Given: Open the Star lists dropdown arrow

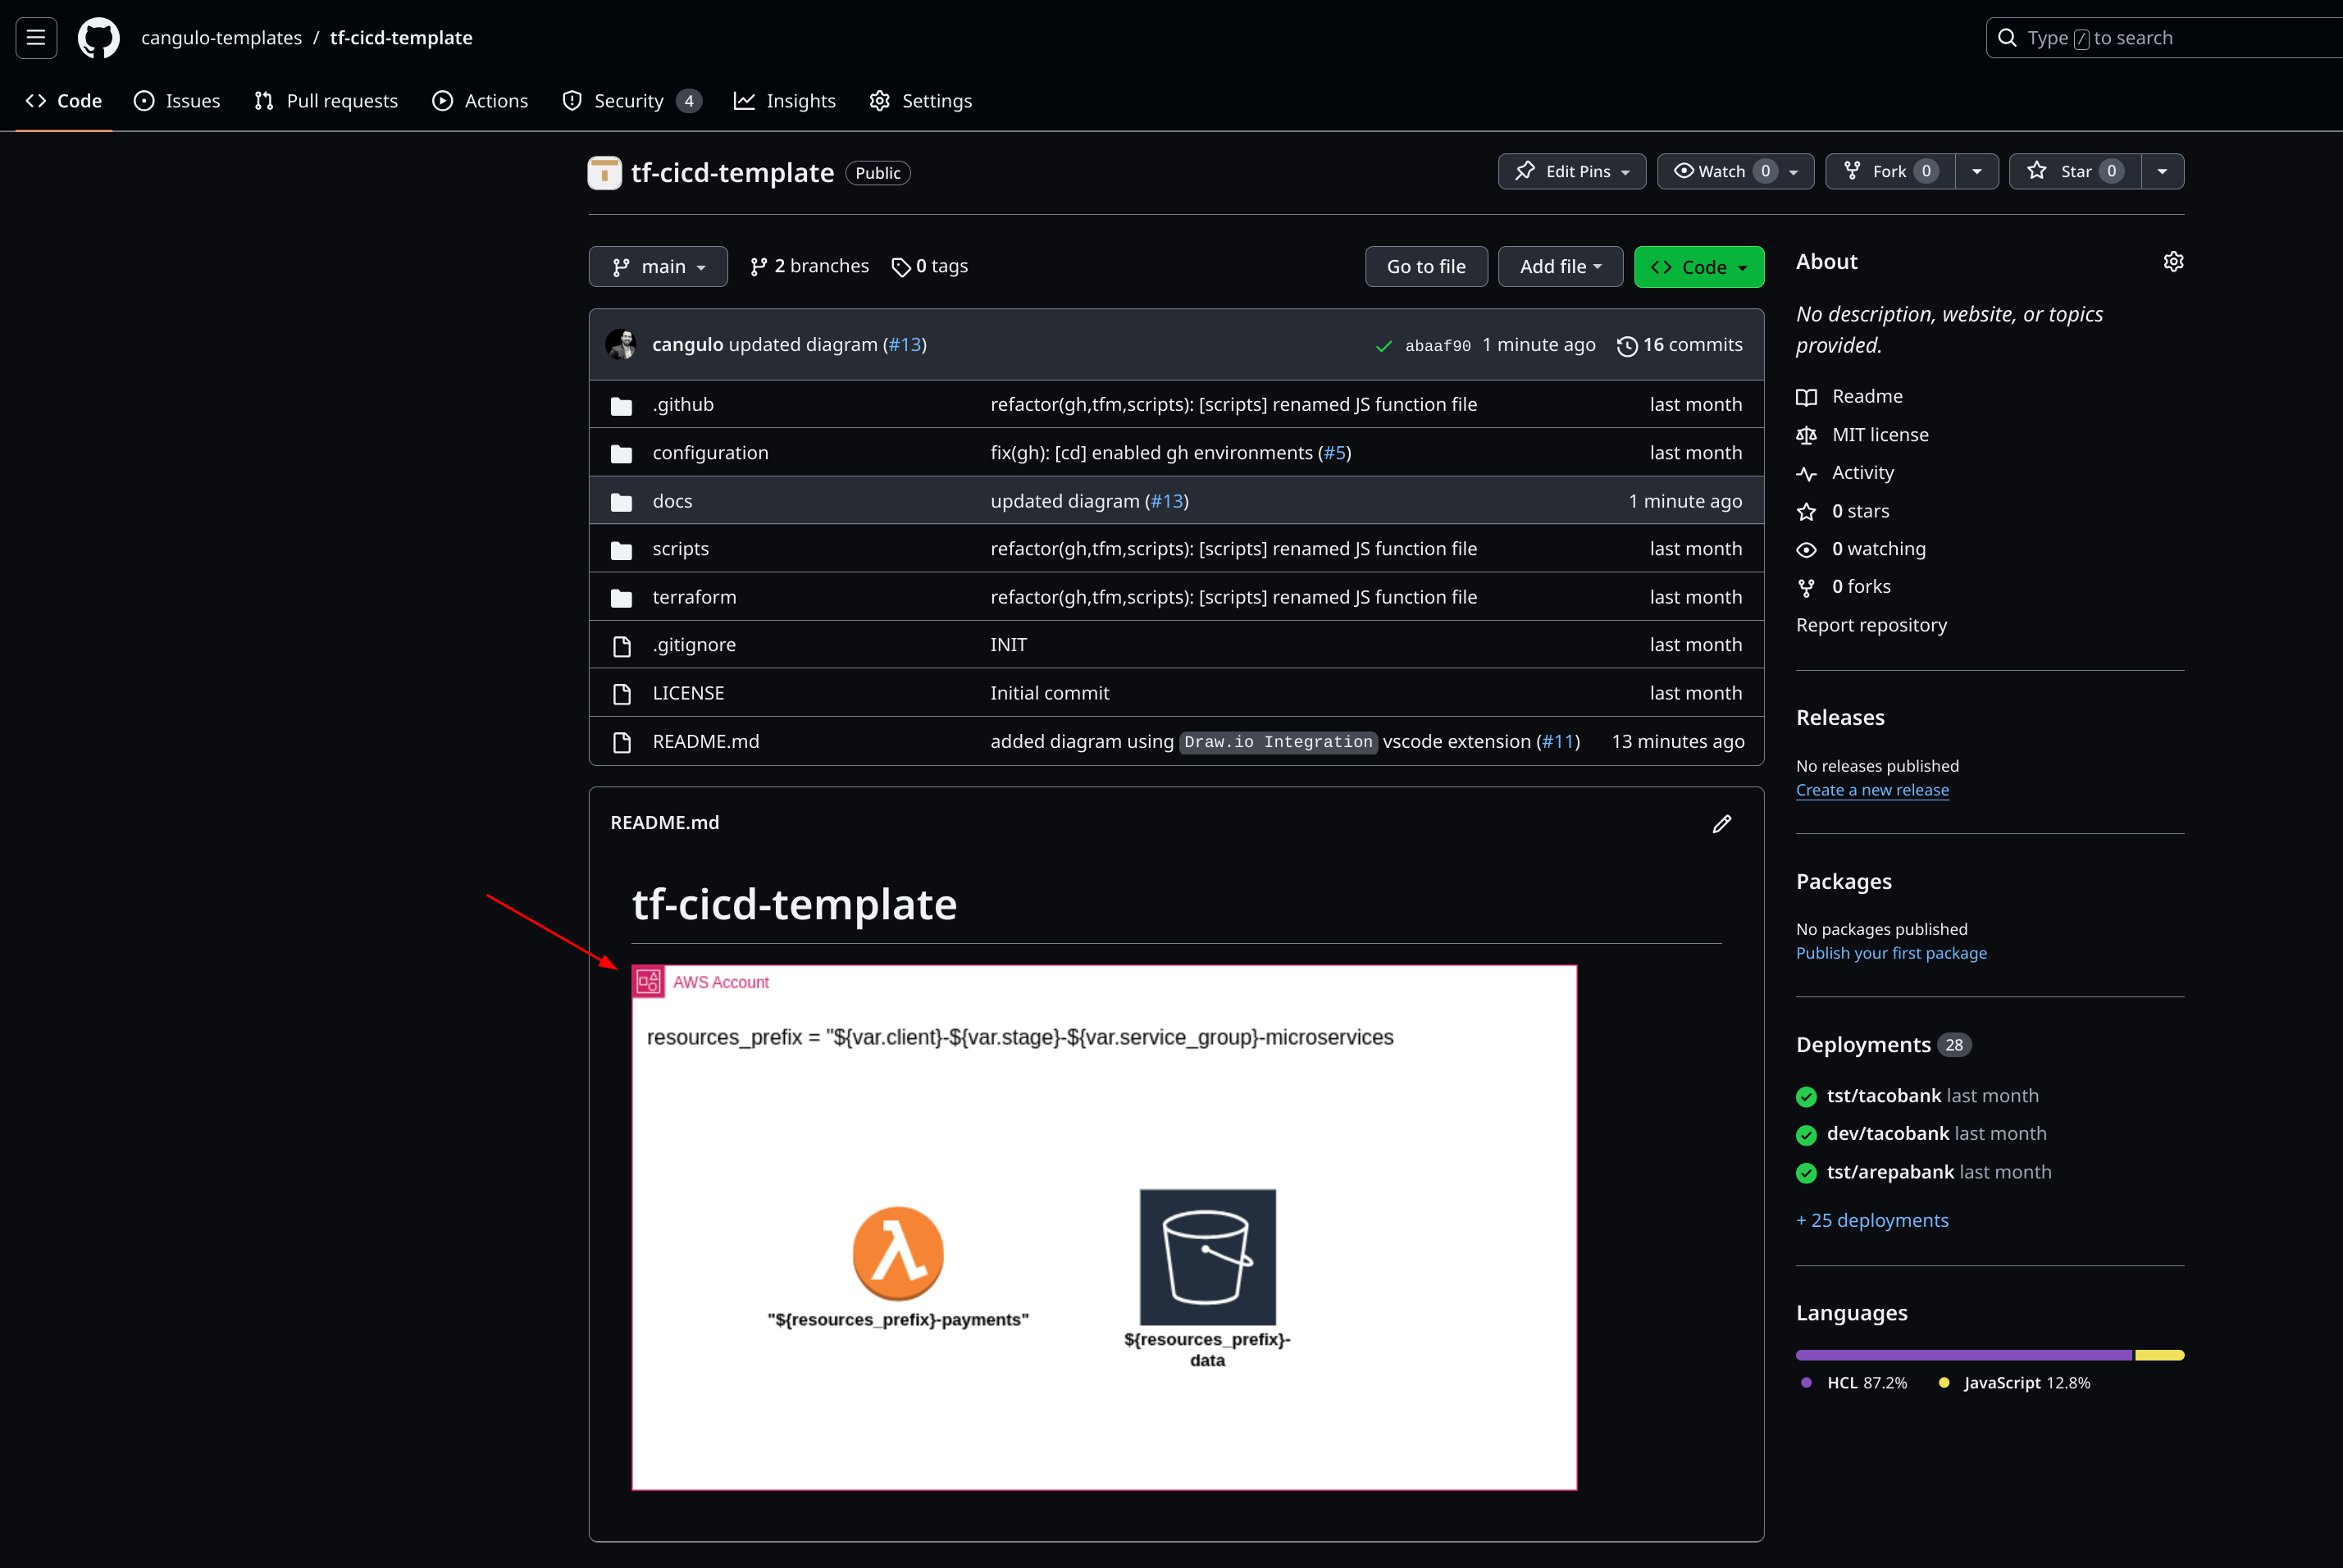Looking at the screenshot, I should [2162, 172].
